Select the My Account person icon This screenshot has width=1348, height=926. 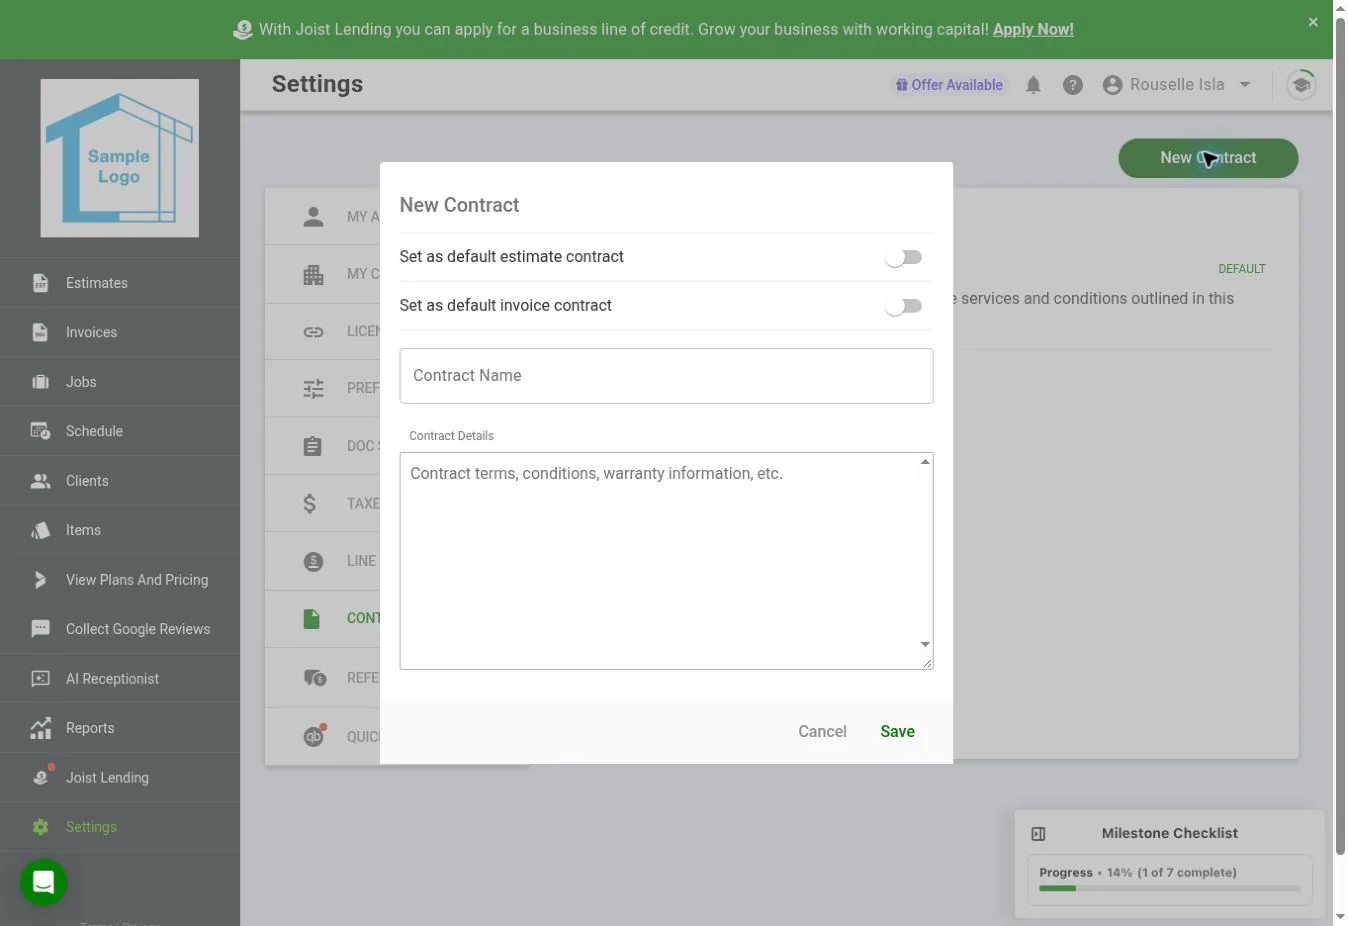pos(313,217)
